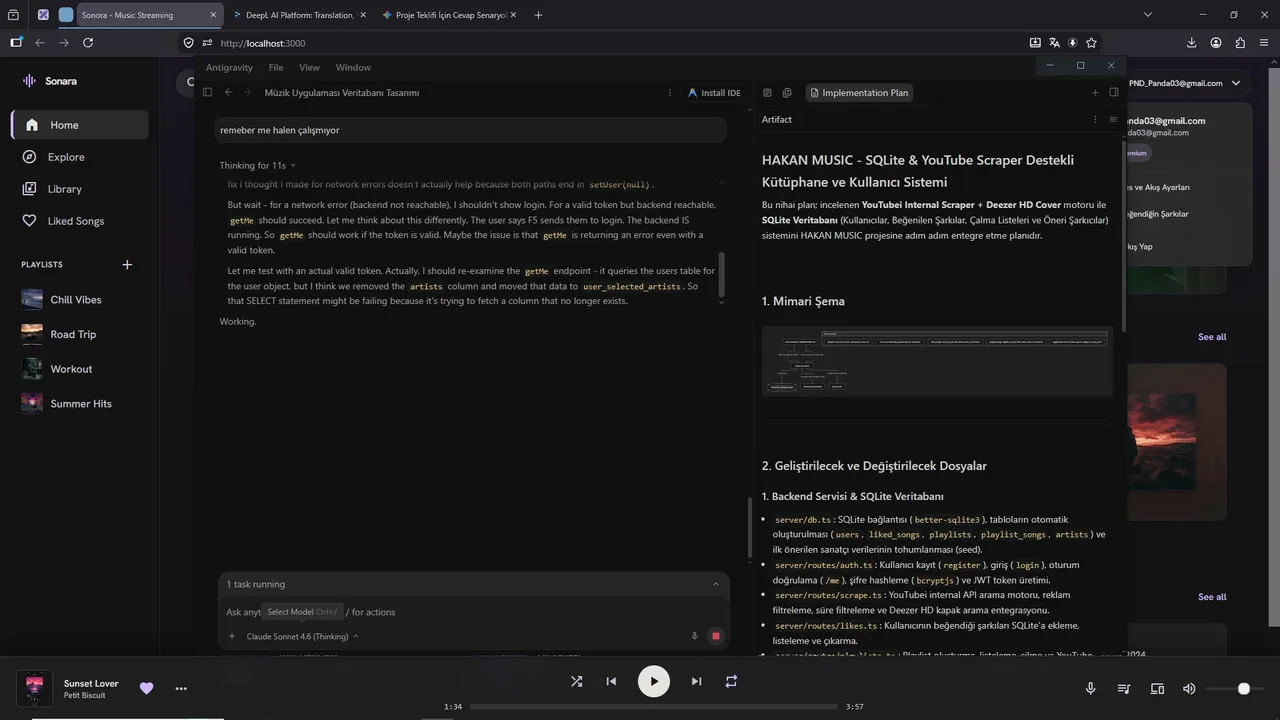Open the connect devices icon in player
The image size is (1280, 720).
point(1158,689)
